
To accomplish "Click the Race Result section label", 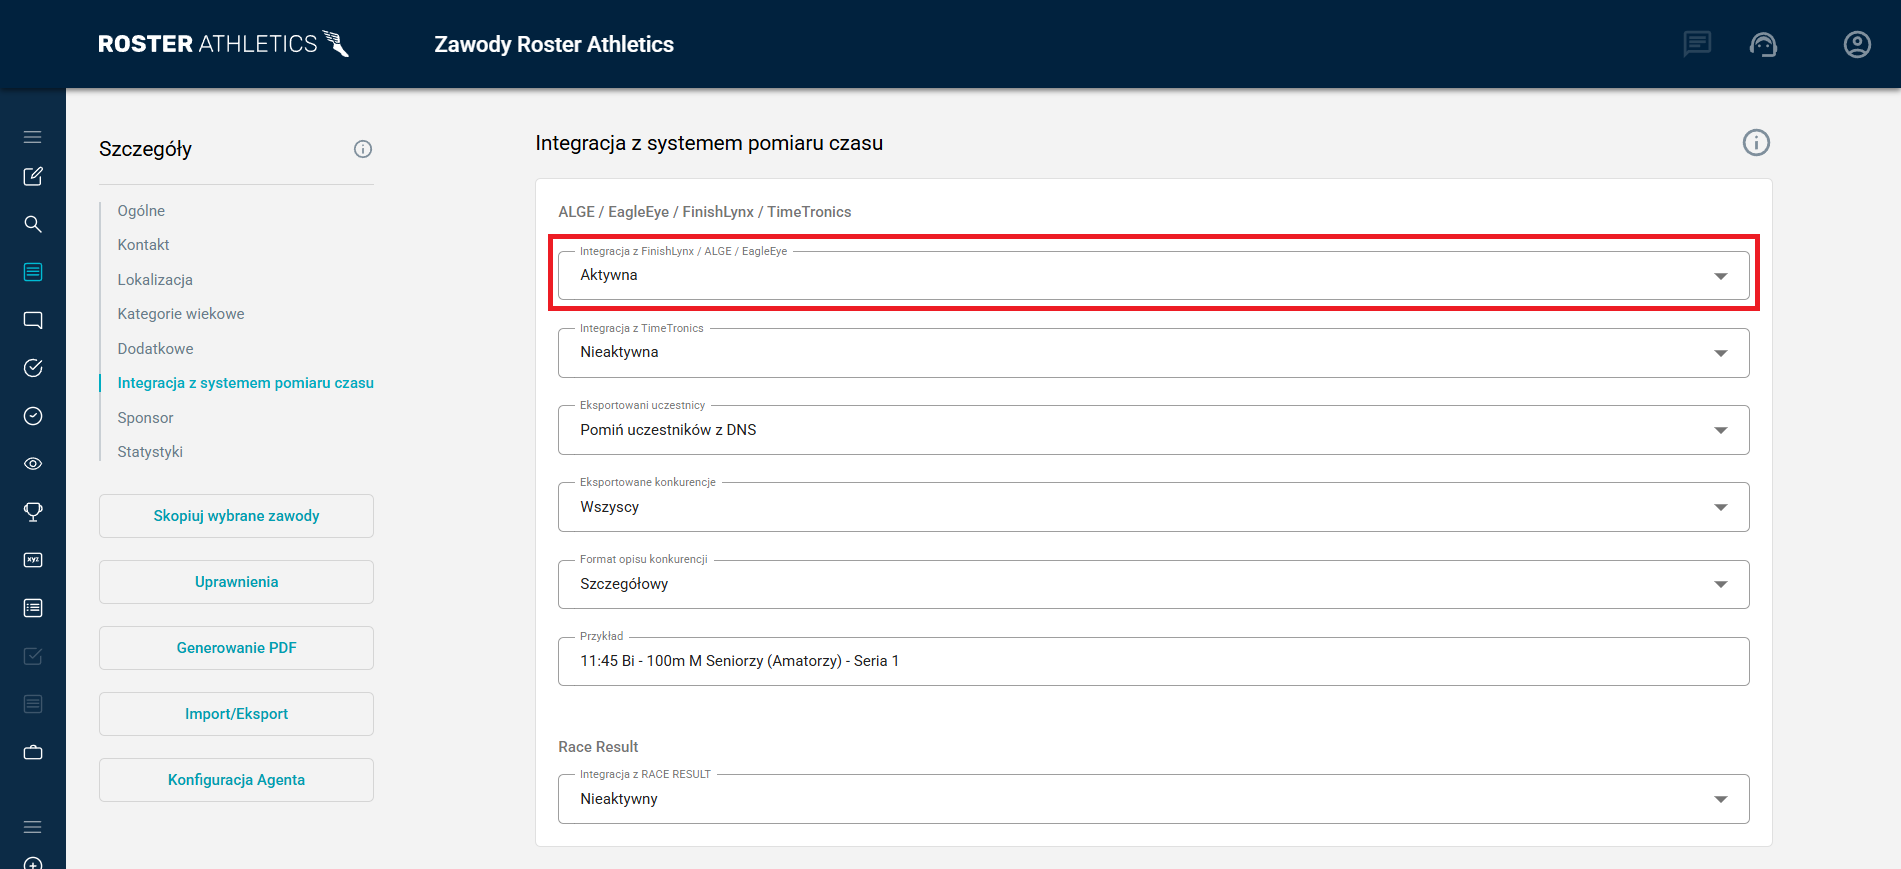I will click(x=598, y=747).
